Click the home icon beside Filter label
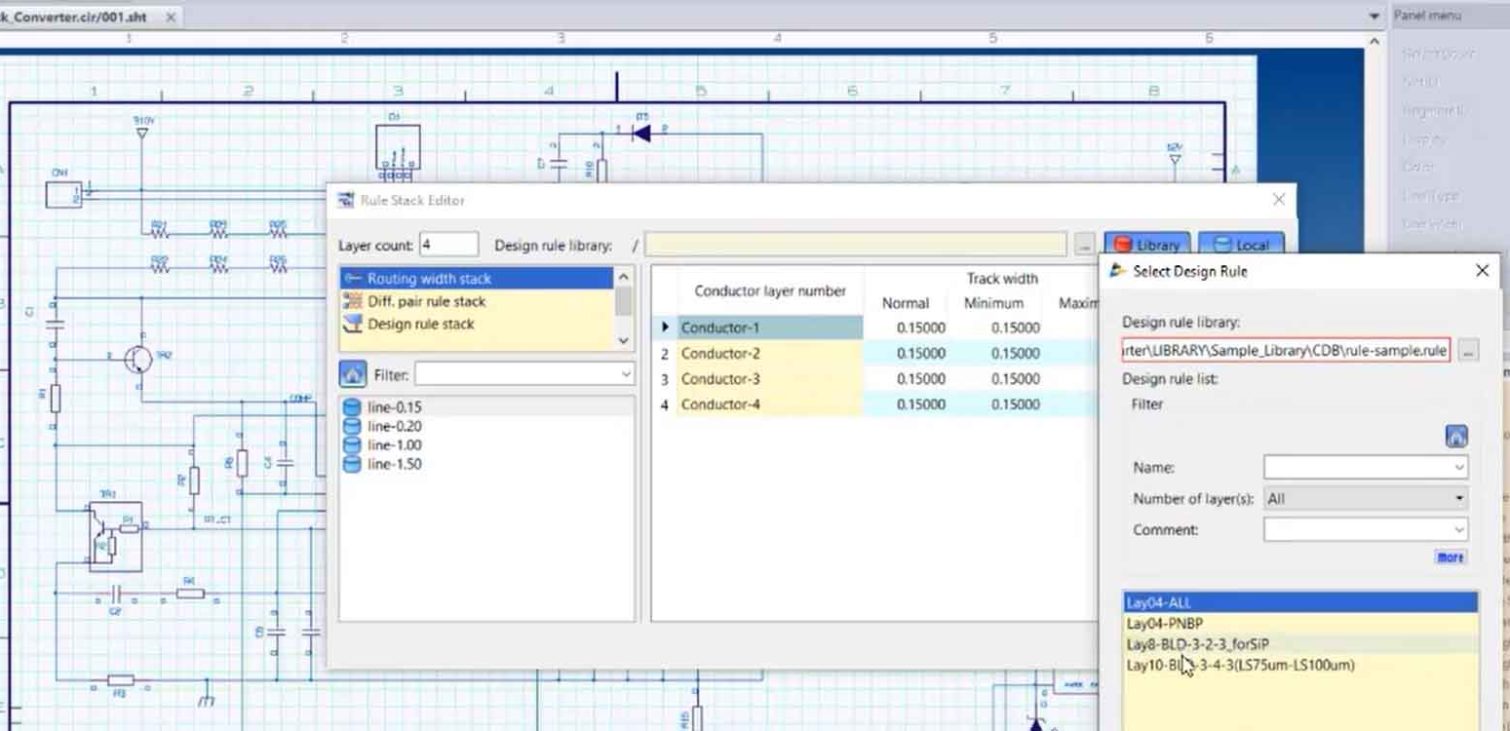Viewport: 1510px width, 731px height. tap(352, 375)
